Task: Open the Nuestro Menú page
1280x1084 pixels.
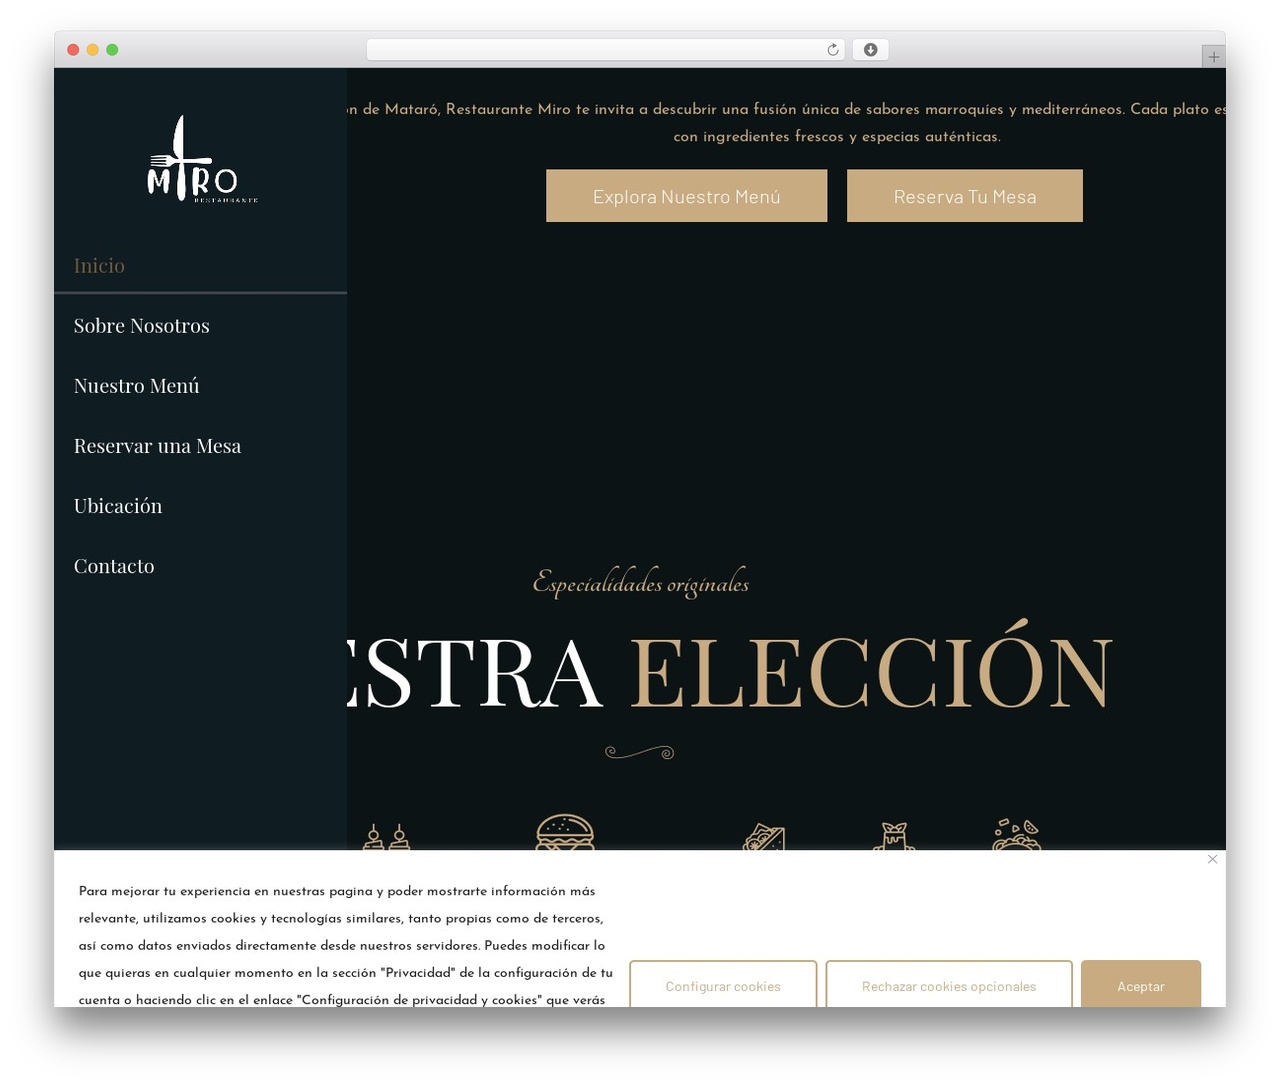Action: [137, 385]
